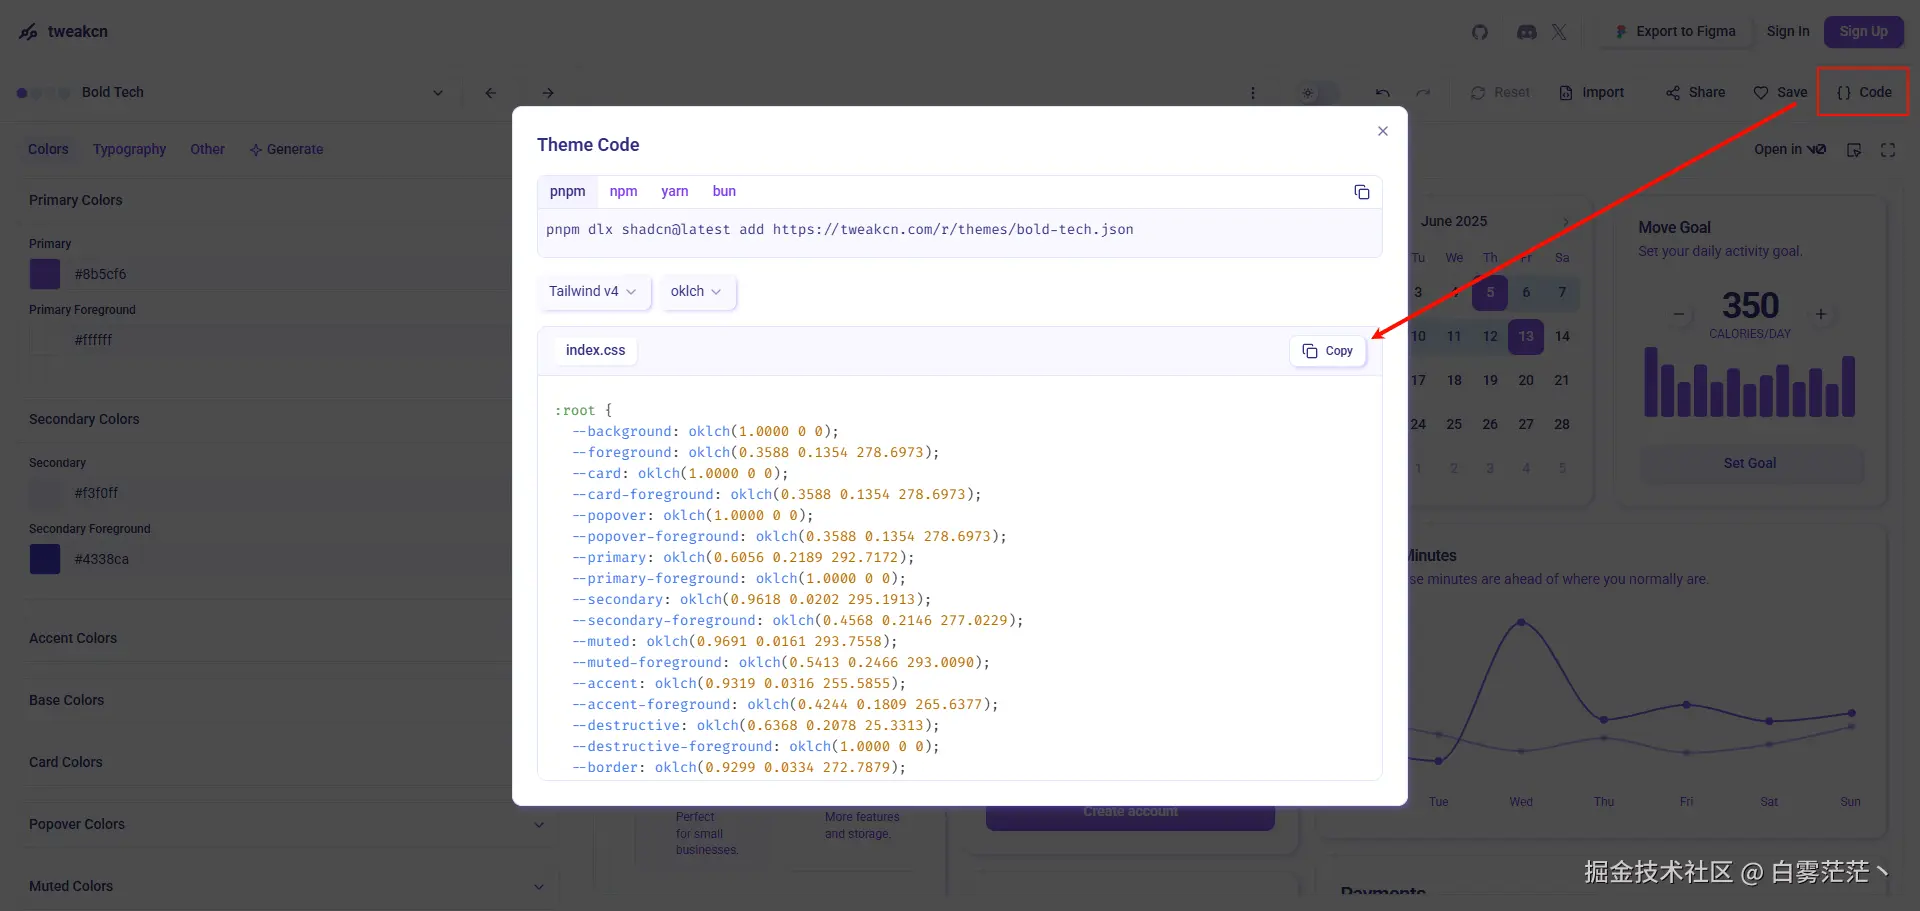This screenshot has width=1920, height=911.
Task: Open the X (Twitter) icon link
Action: [x=1559, y=32]
